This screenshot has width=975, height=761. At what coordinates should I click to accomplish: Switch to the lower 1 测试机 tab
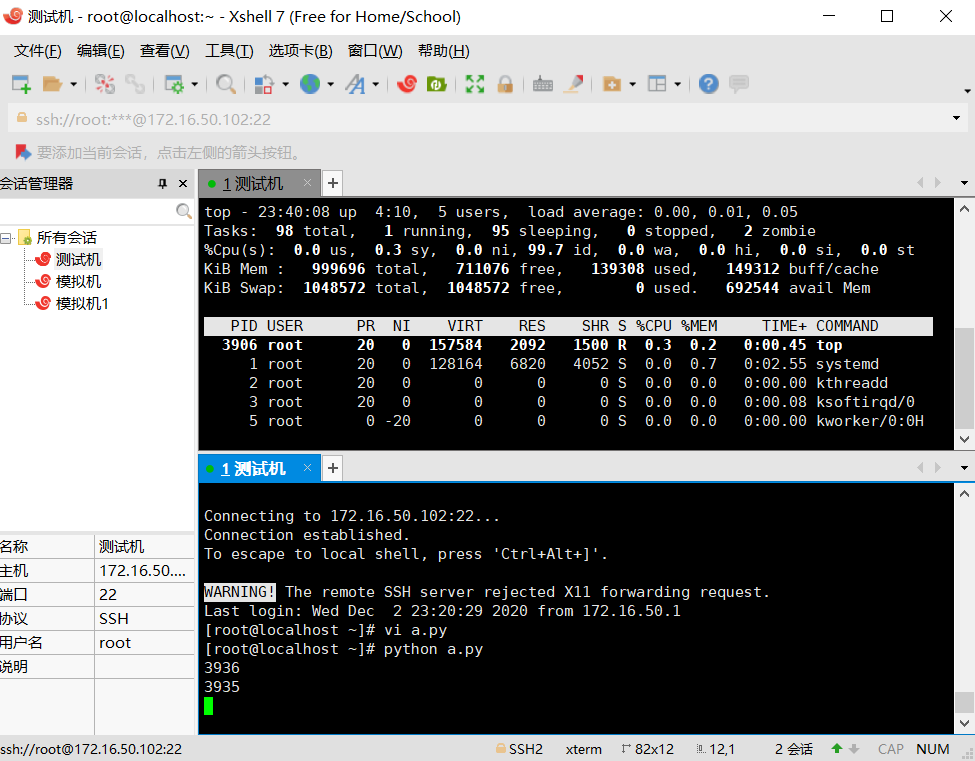[x=253, y=468]
